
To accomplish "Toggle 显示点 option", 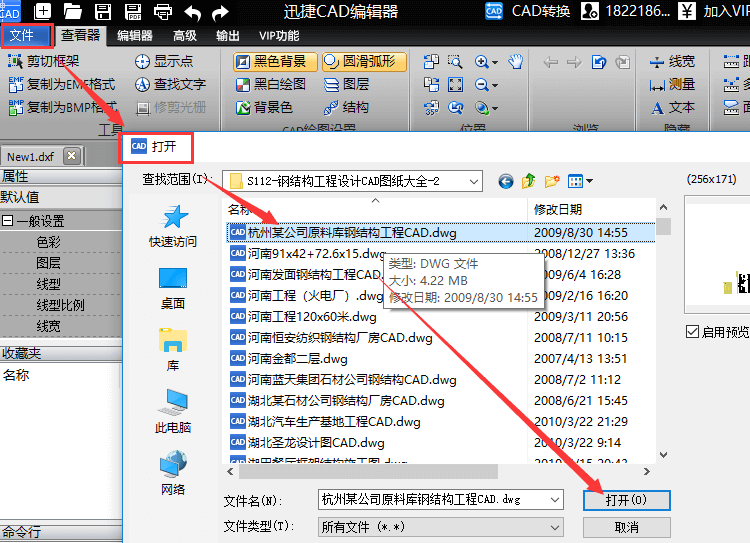I will coord(164,61).
